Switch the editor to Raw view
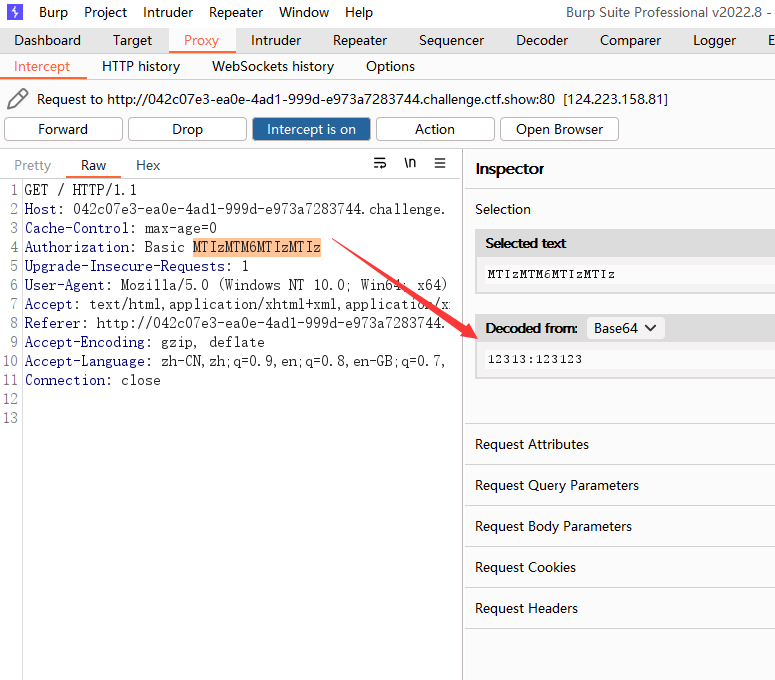Screen dimensions: 775x680 point(93,166)
